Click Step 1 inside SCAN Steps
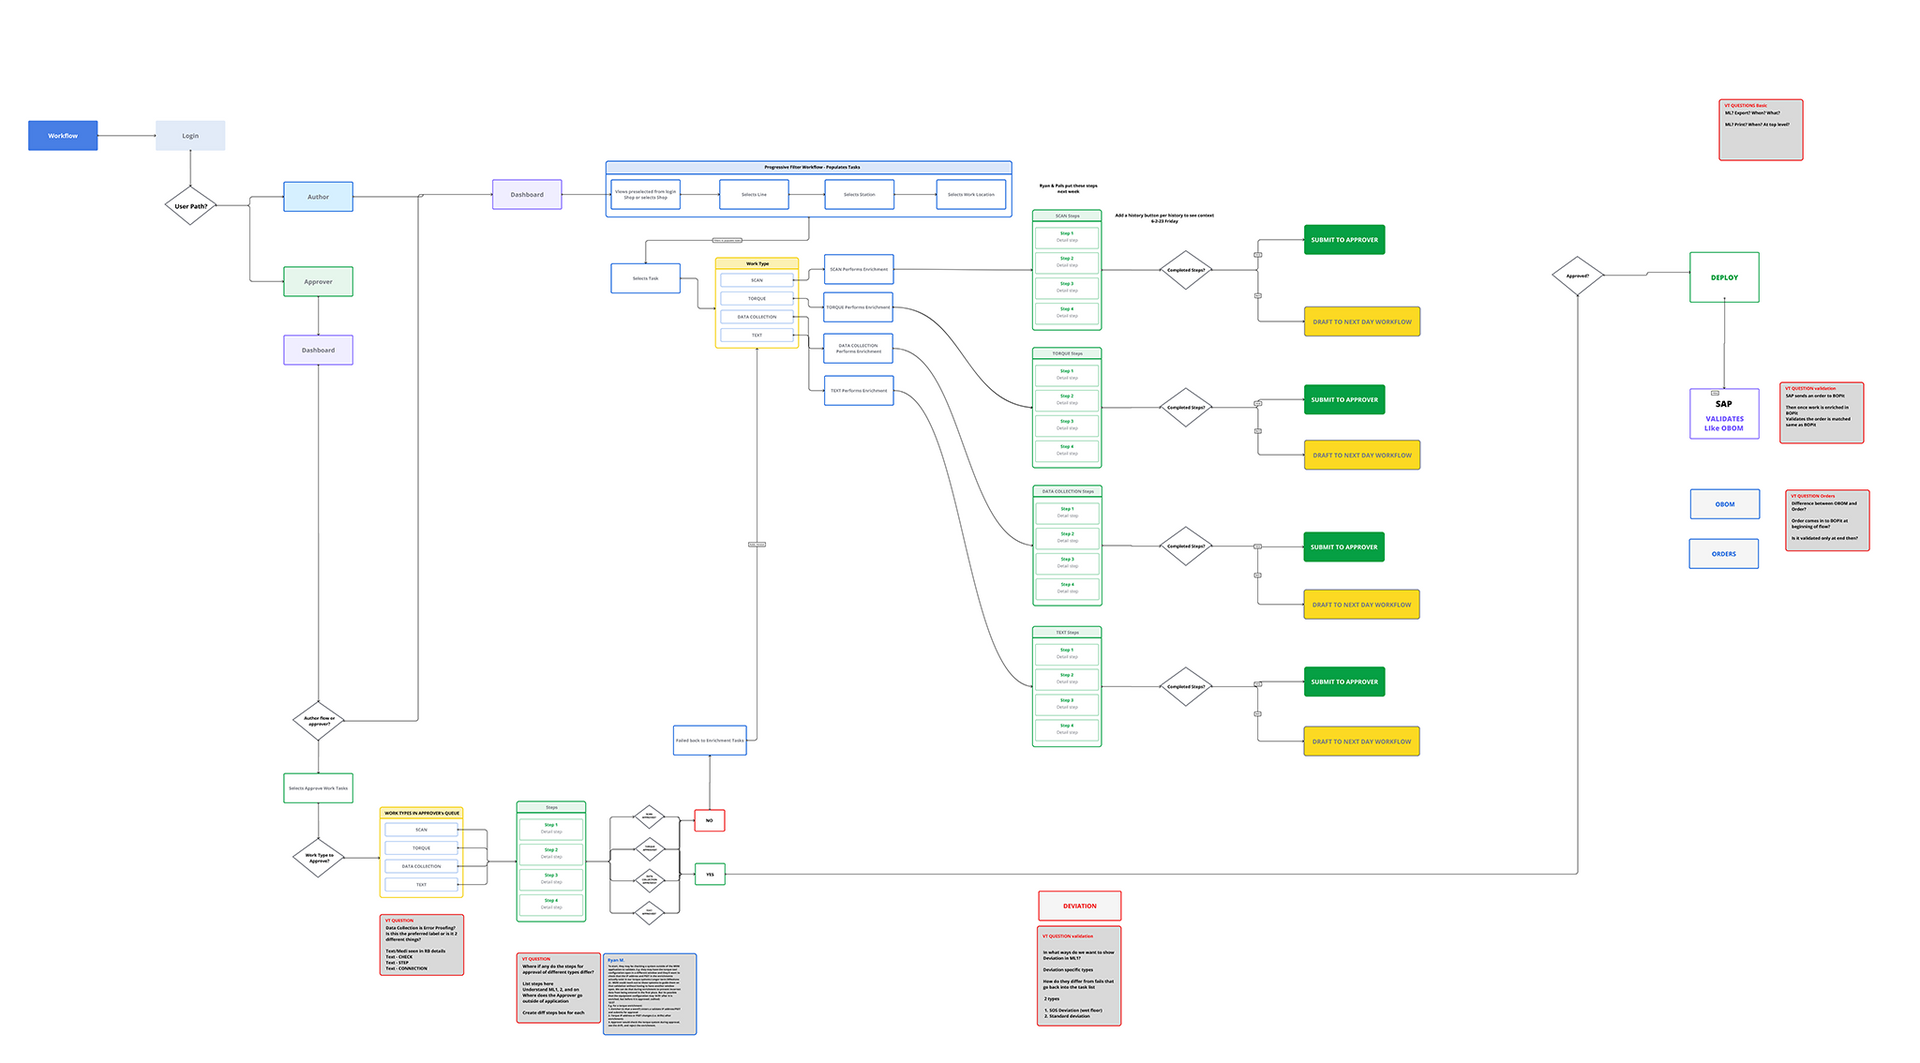 [1067, 237]
